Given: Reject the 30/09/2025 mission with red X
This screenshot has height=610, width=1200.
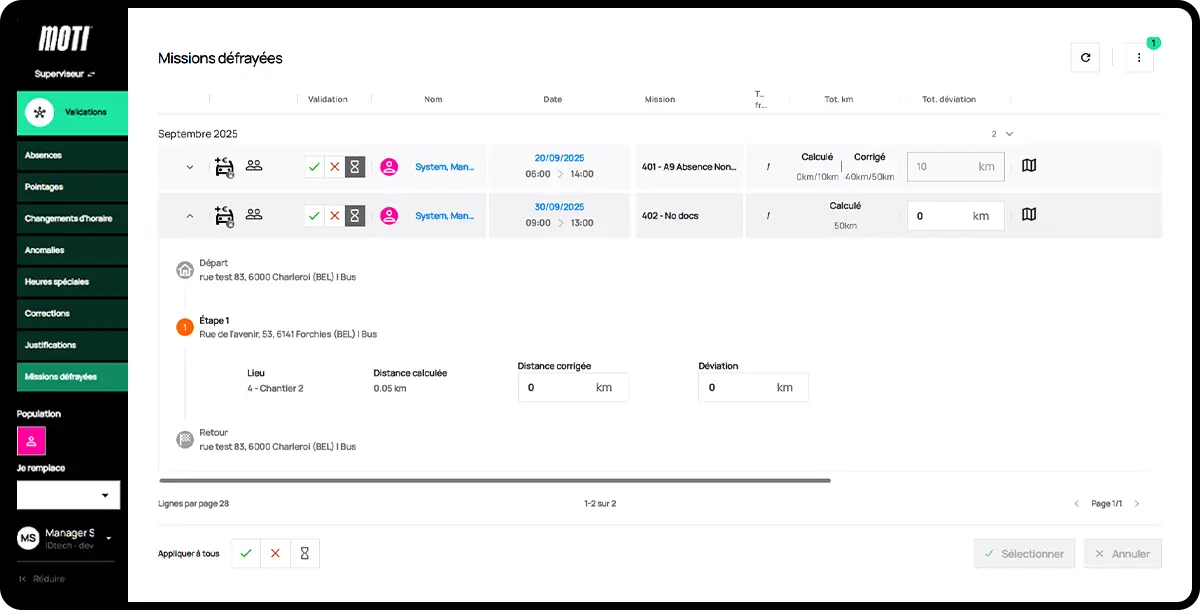Looking at the screenshot, I should pyautogui.click(x=335, y=216).
